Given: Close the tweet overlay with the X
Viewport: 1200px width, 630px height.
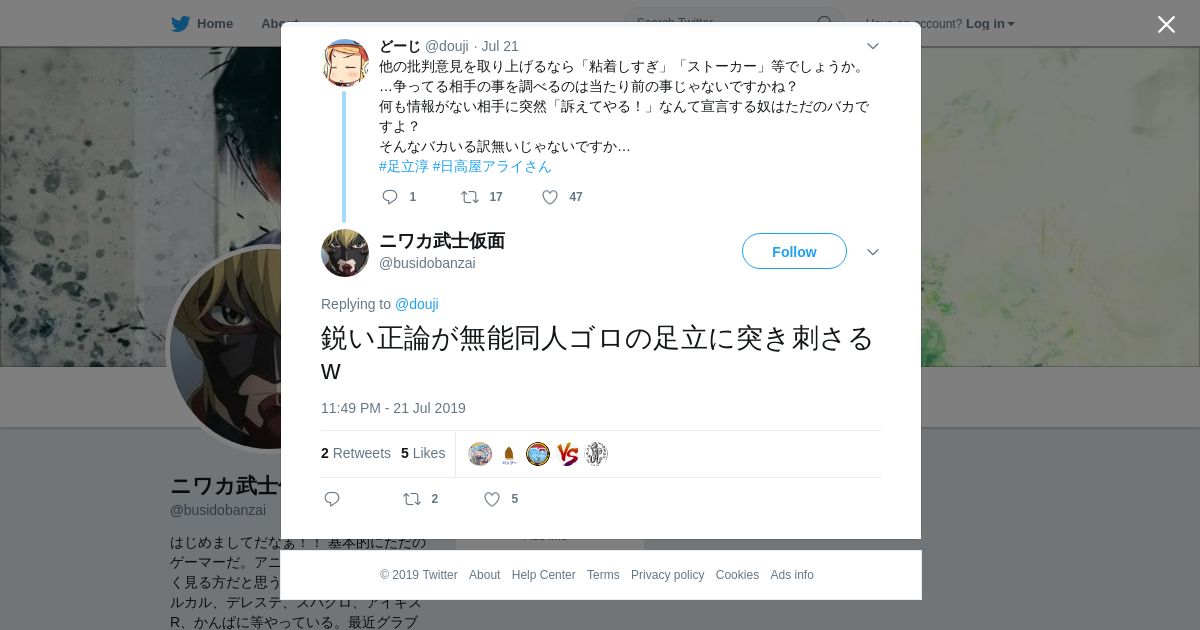Looking at the screenshot, I should pyautogui.click(x=1166, y=24).
